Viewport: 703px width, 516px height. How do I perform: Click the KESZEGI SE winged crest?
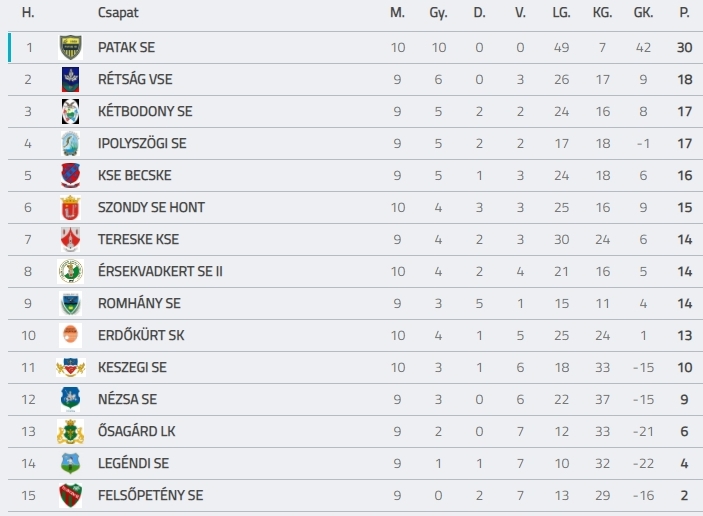70,368
